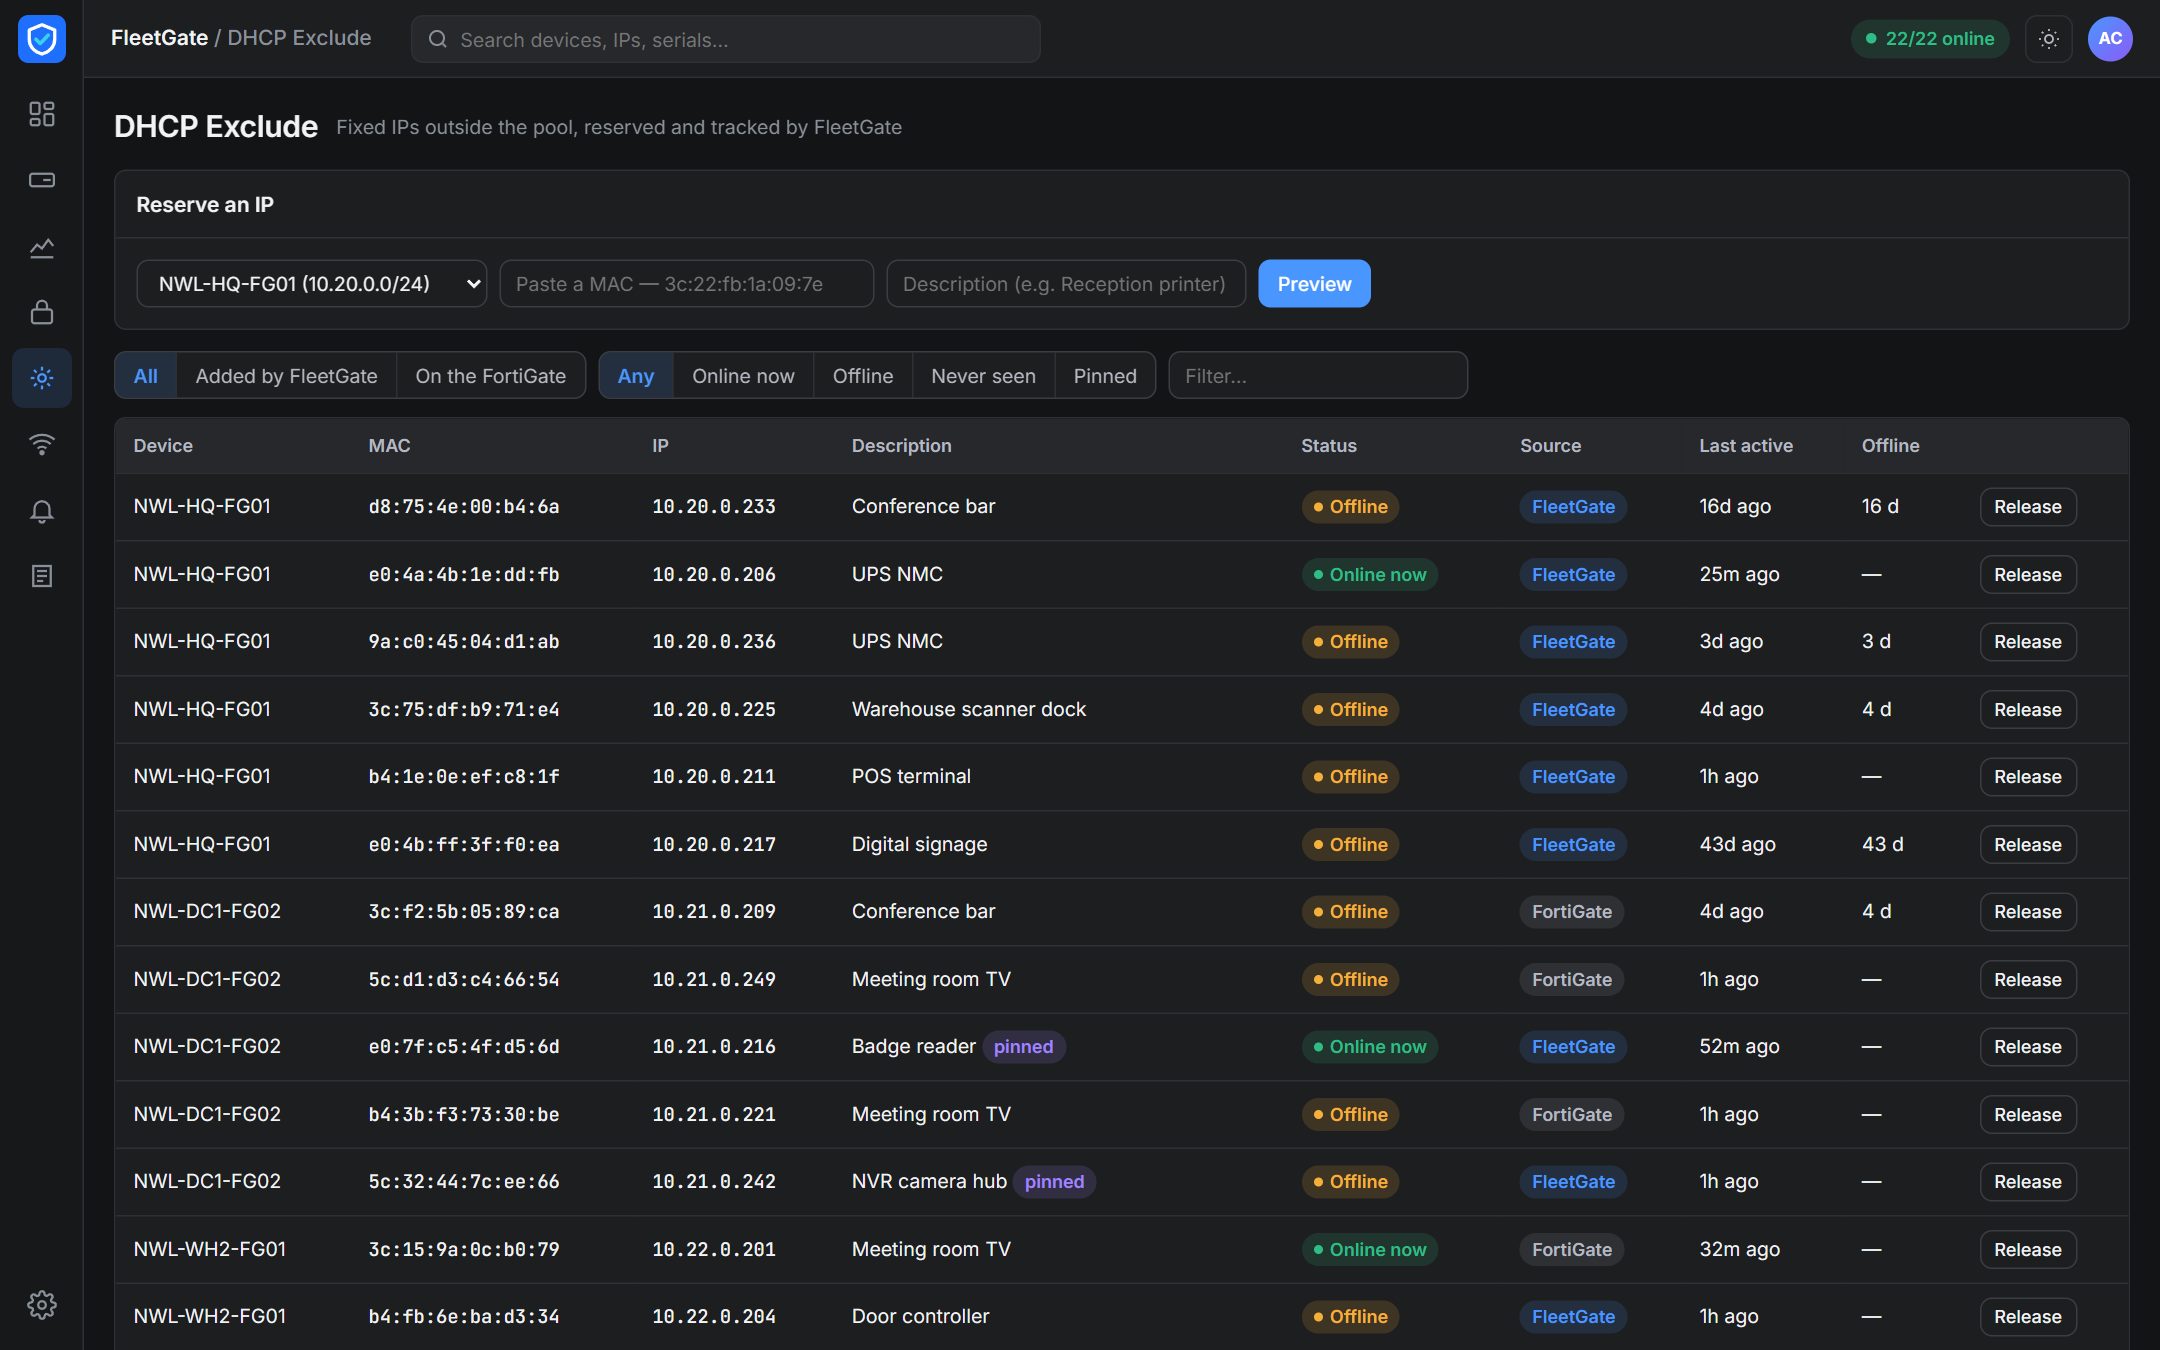Expand the NWL-HQ-FG01 device dropdown
Screen dimensions: 2160x1350
pos(311,284)
